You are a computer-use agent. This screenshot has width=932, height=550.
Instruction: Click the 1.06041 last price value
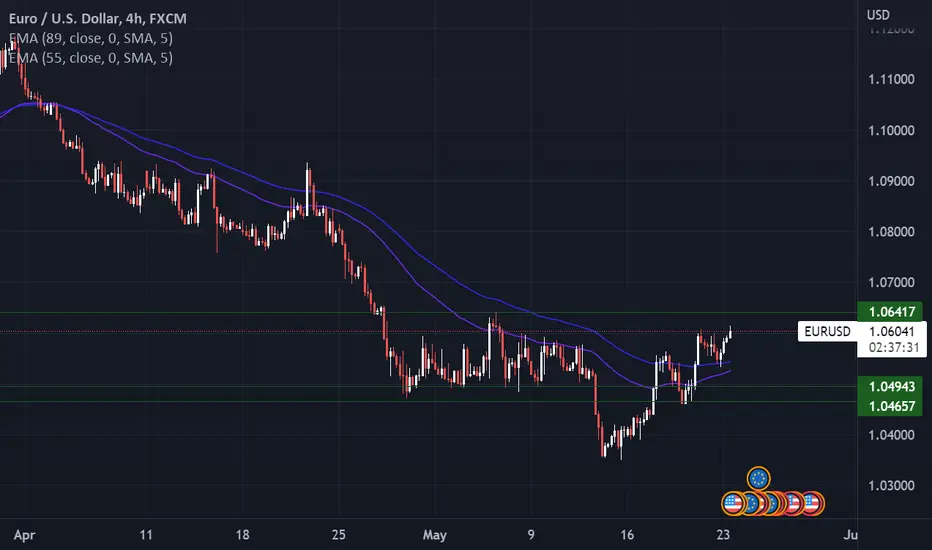point(892,331)
